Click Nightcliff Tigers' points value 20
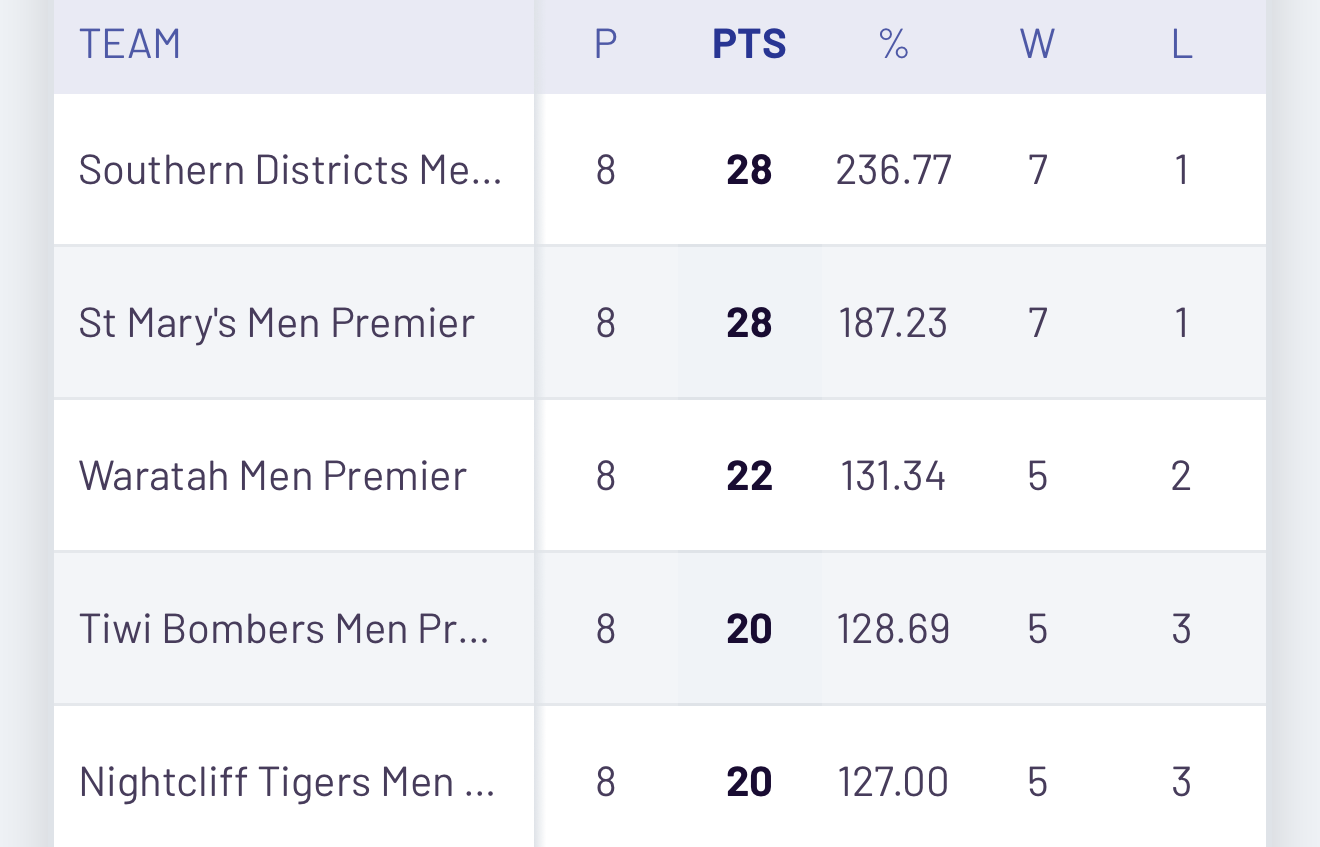The height and width of the screenshot is (847, 1320). pos(749,782)
